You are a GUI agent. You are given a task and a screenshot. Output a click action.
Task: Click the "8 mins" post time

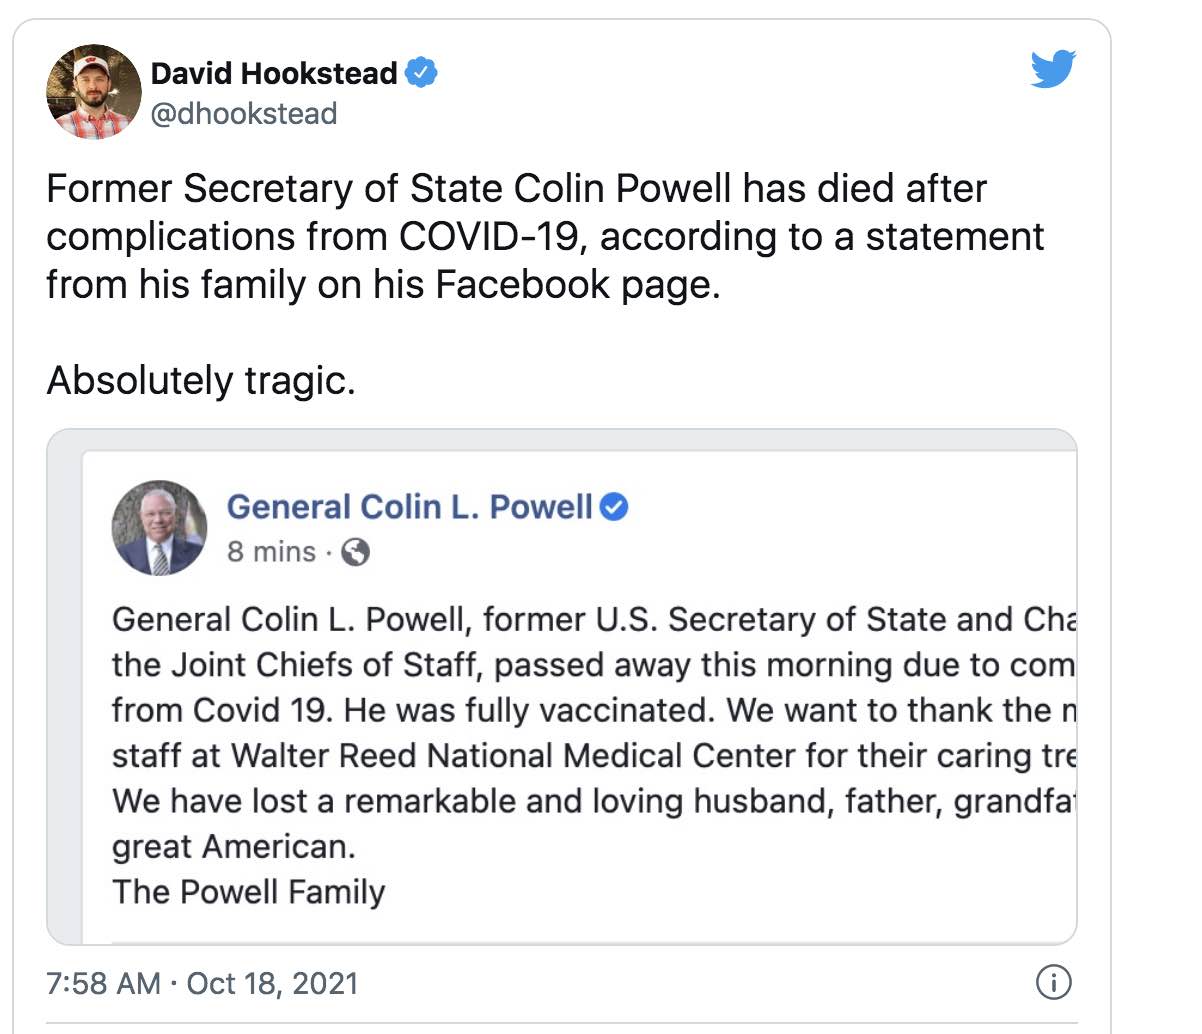click(x=271, y=552)
